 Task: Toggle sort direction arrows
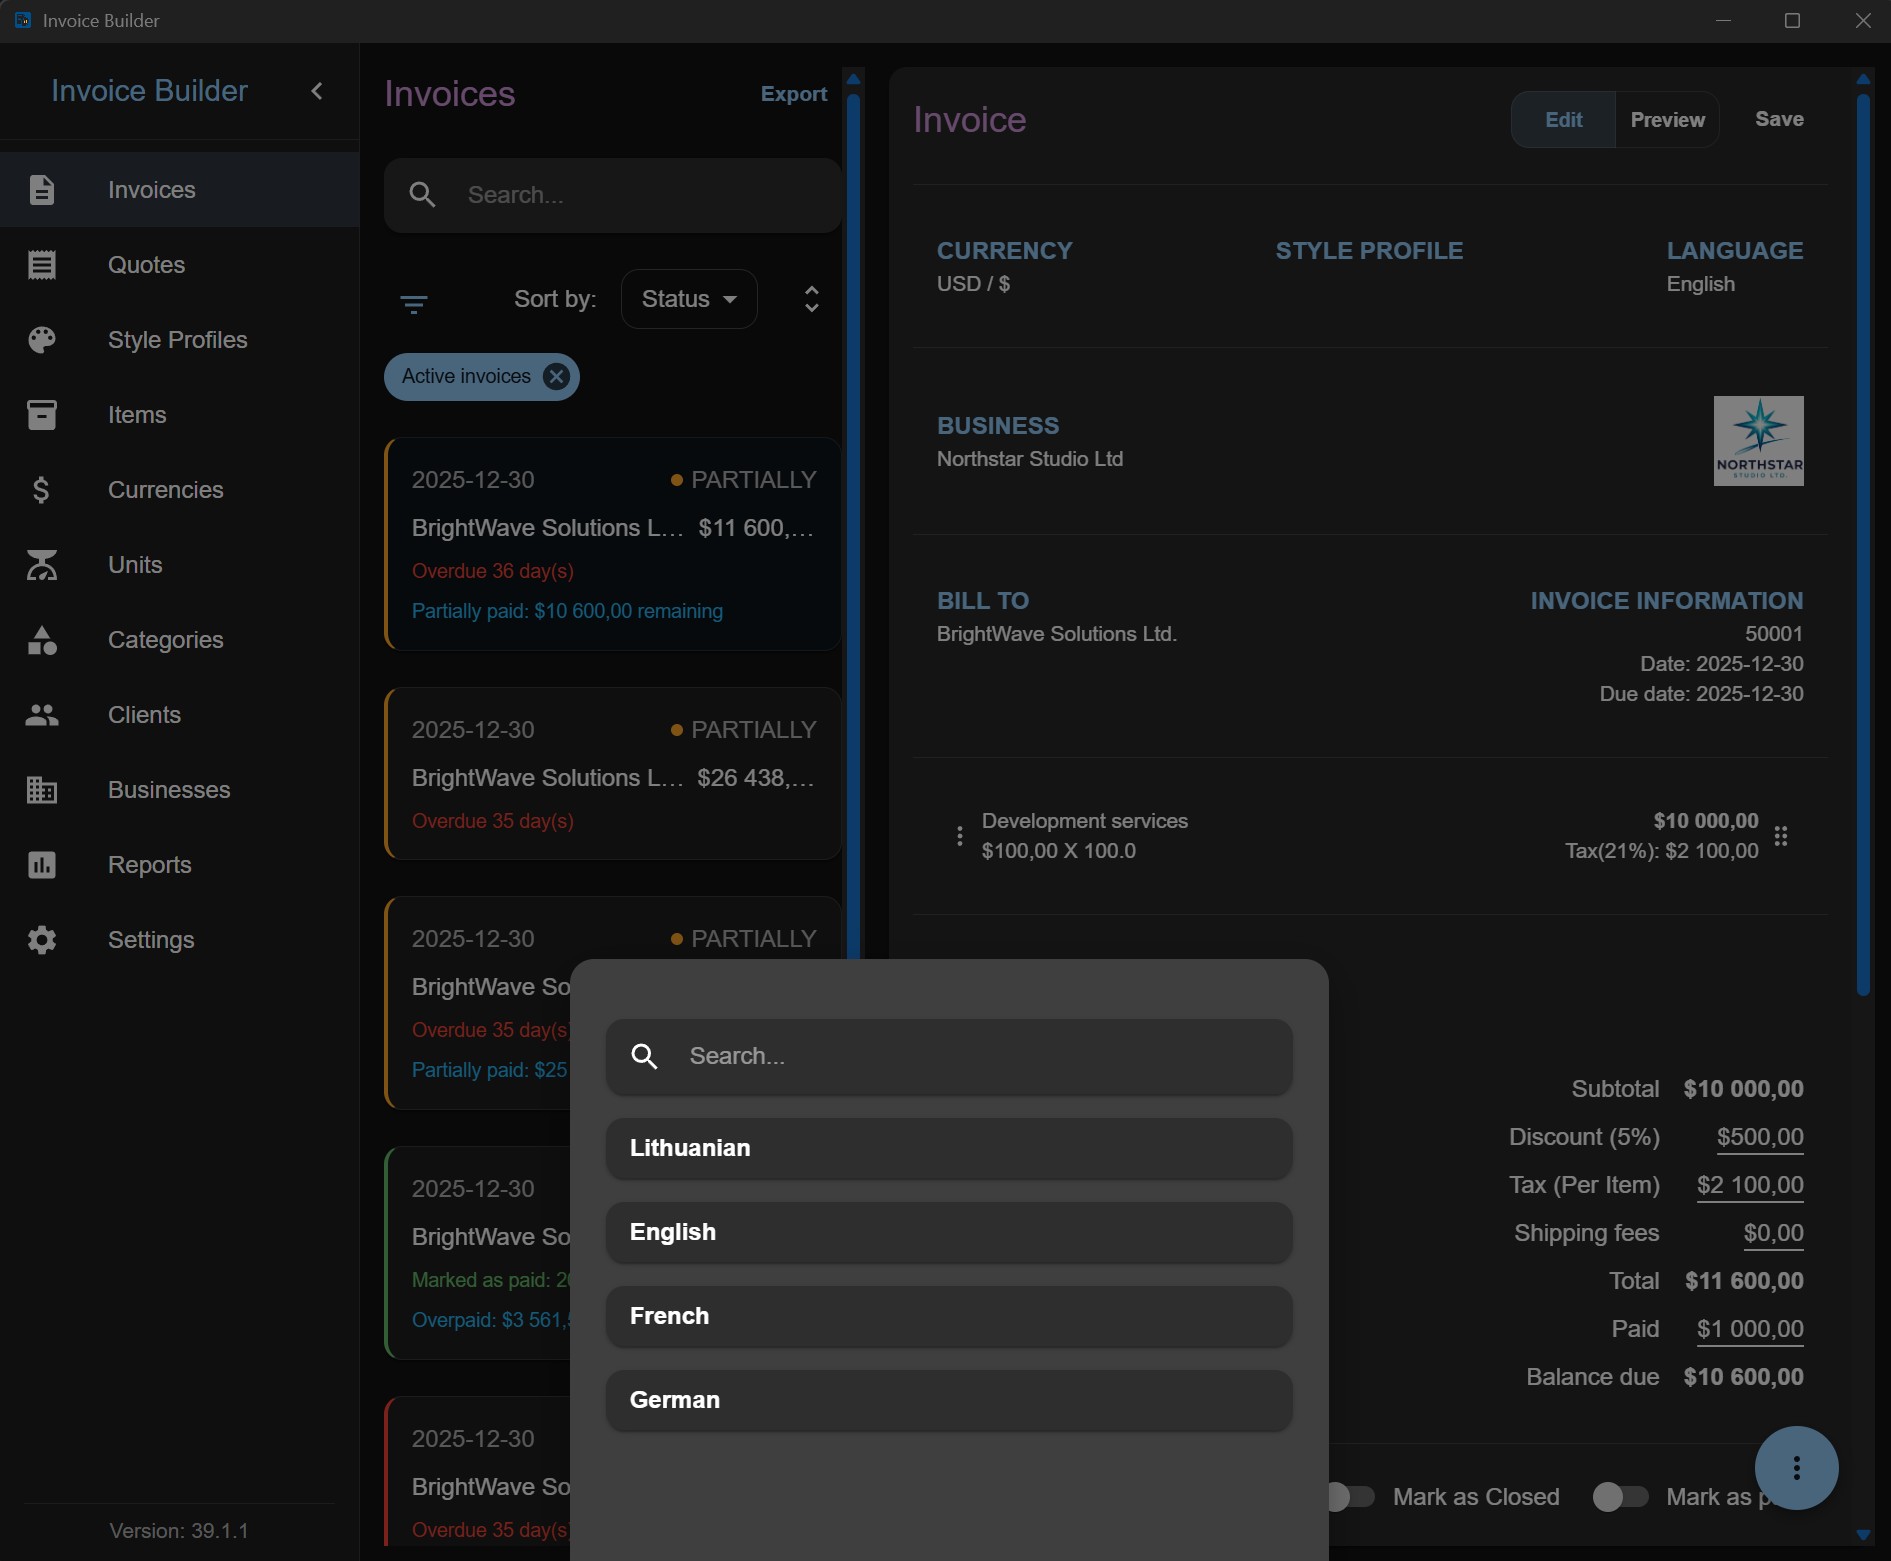(812, 299)
